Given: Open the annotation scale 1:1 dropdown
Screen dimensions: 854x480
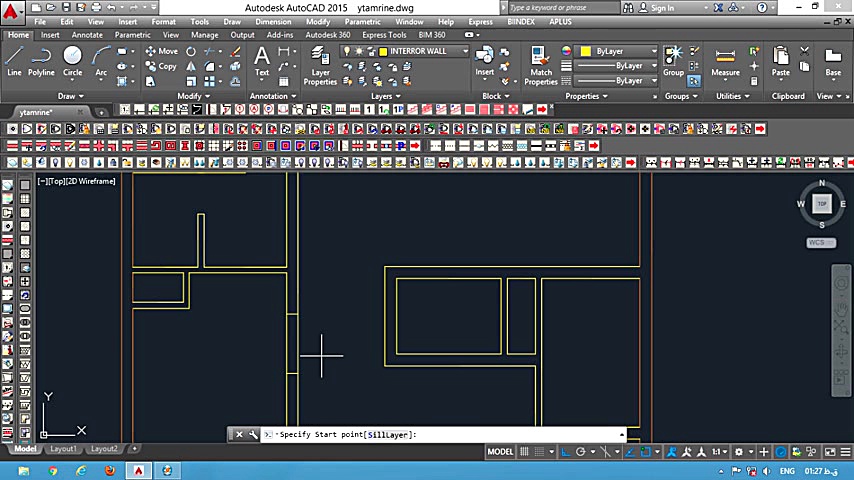Looking at the screenshot, I should pos(719,452).
